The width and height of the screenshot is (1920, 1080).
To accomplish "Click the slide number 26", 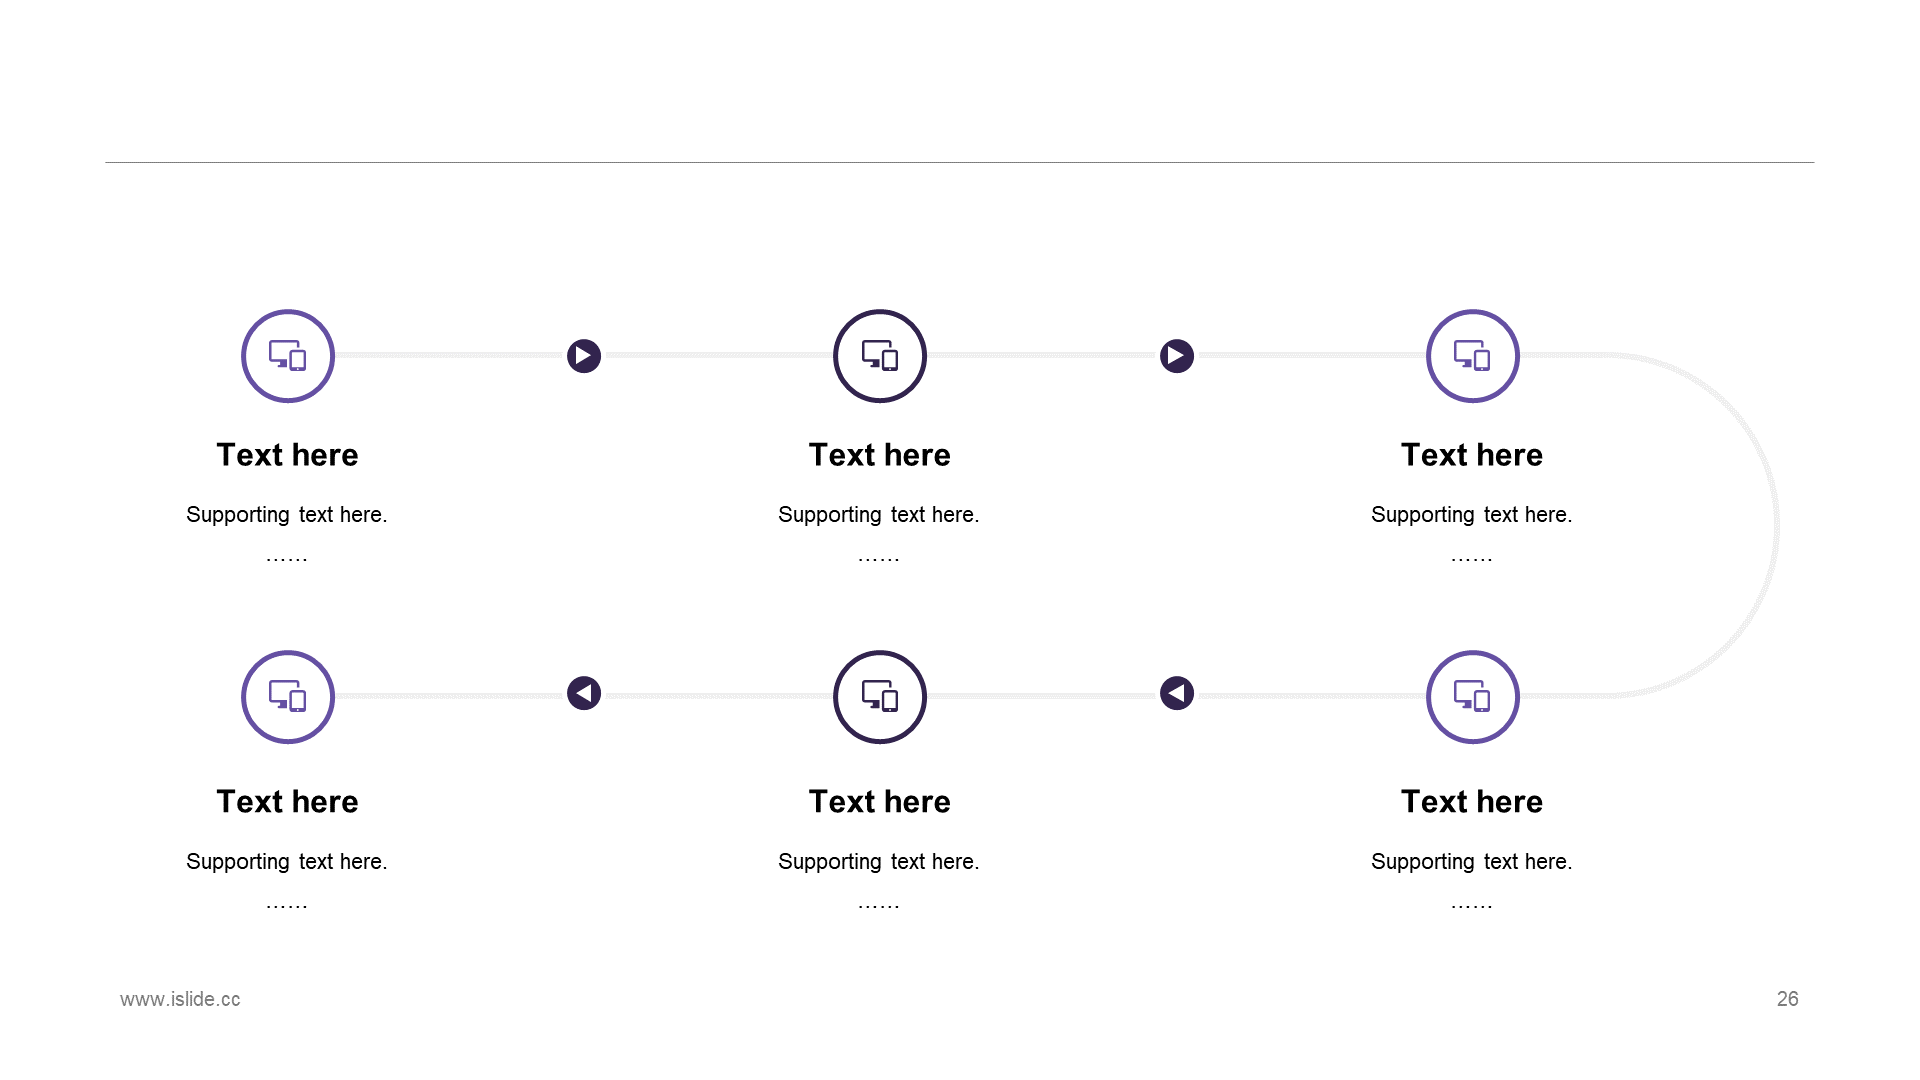I will coord(1788,999).
